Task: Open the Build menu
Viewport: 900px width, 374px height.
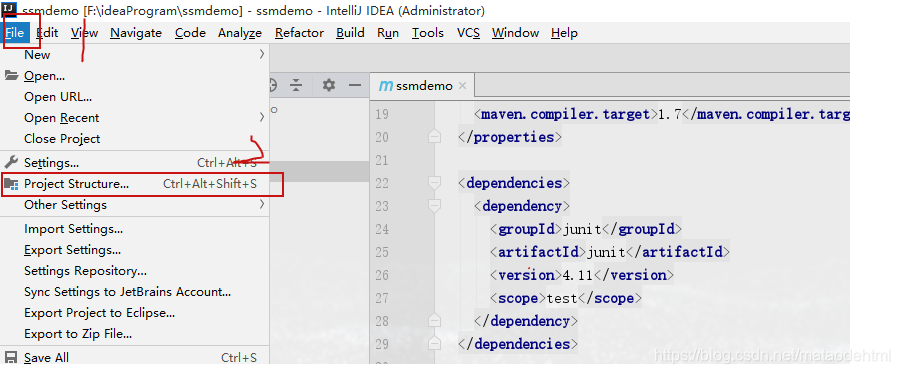Action: [x=350, y=33]
